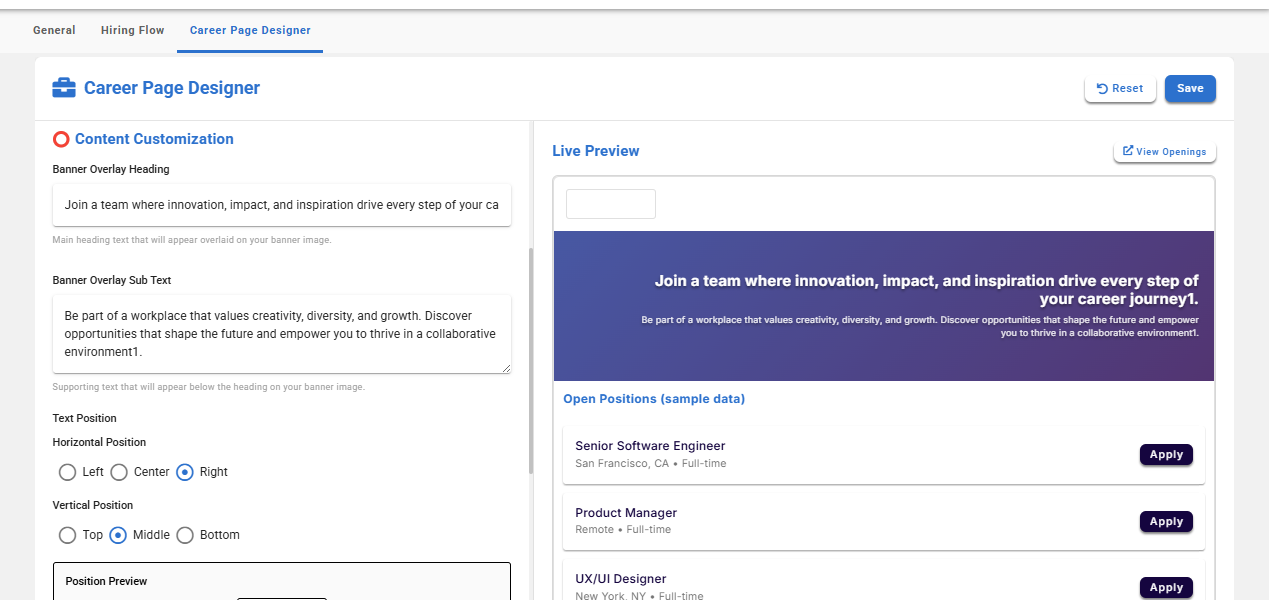Switch to the General tab
1269x600 pixels.
(54, 30)
